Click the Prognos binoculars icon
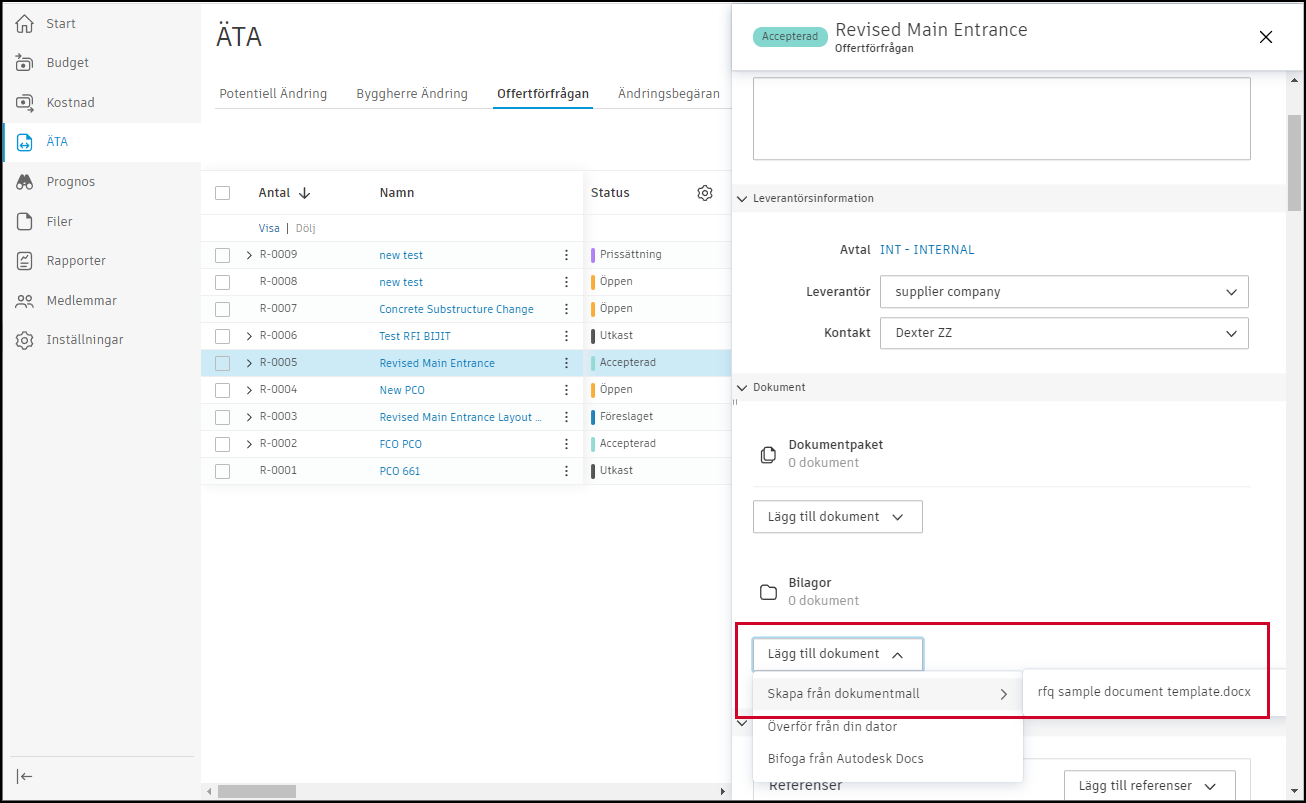 click(25, 182)
